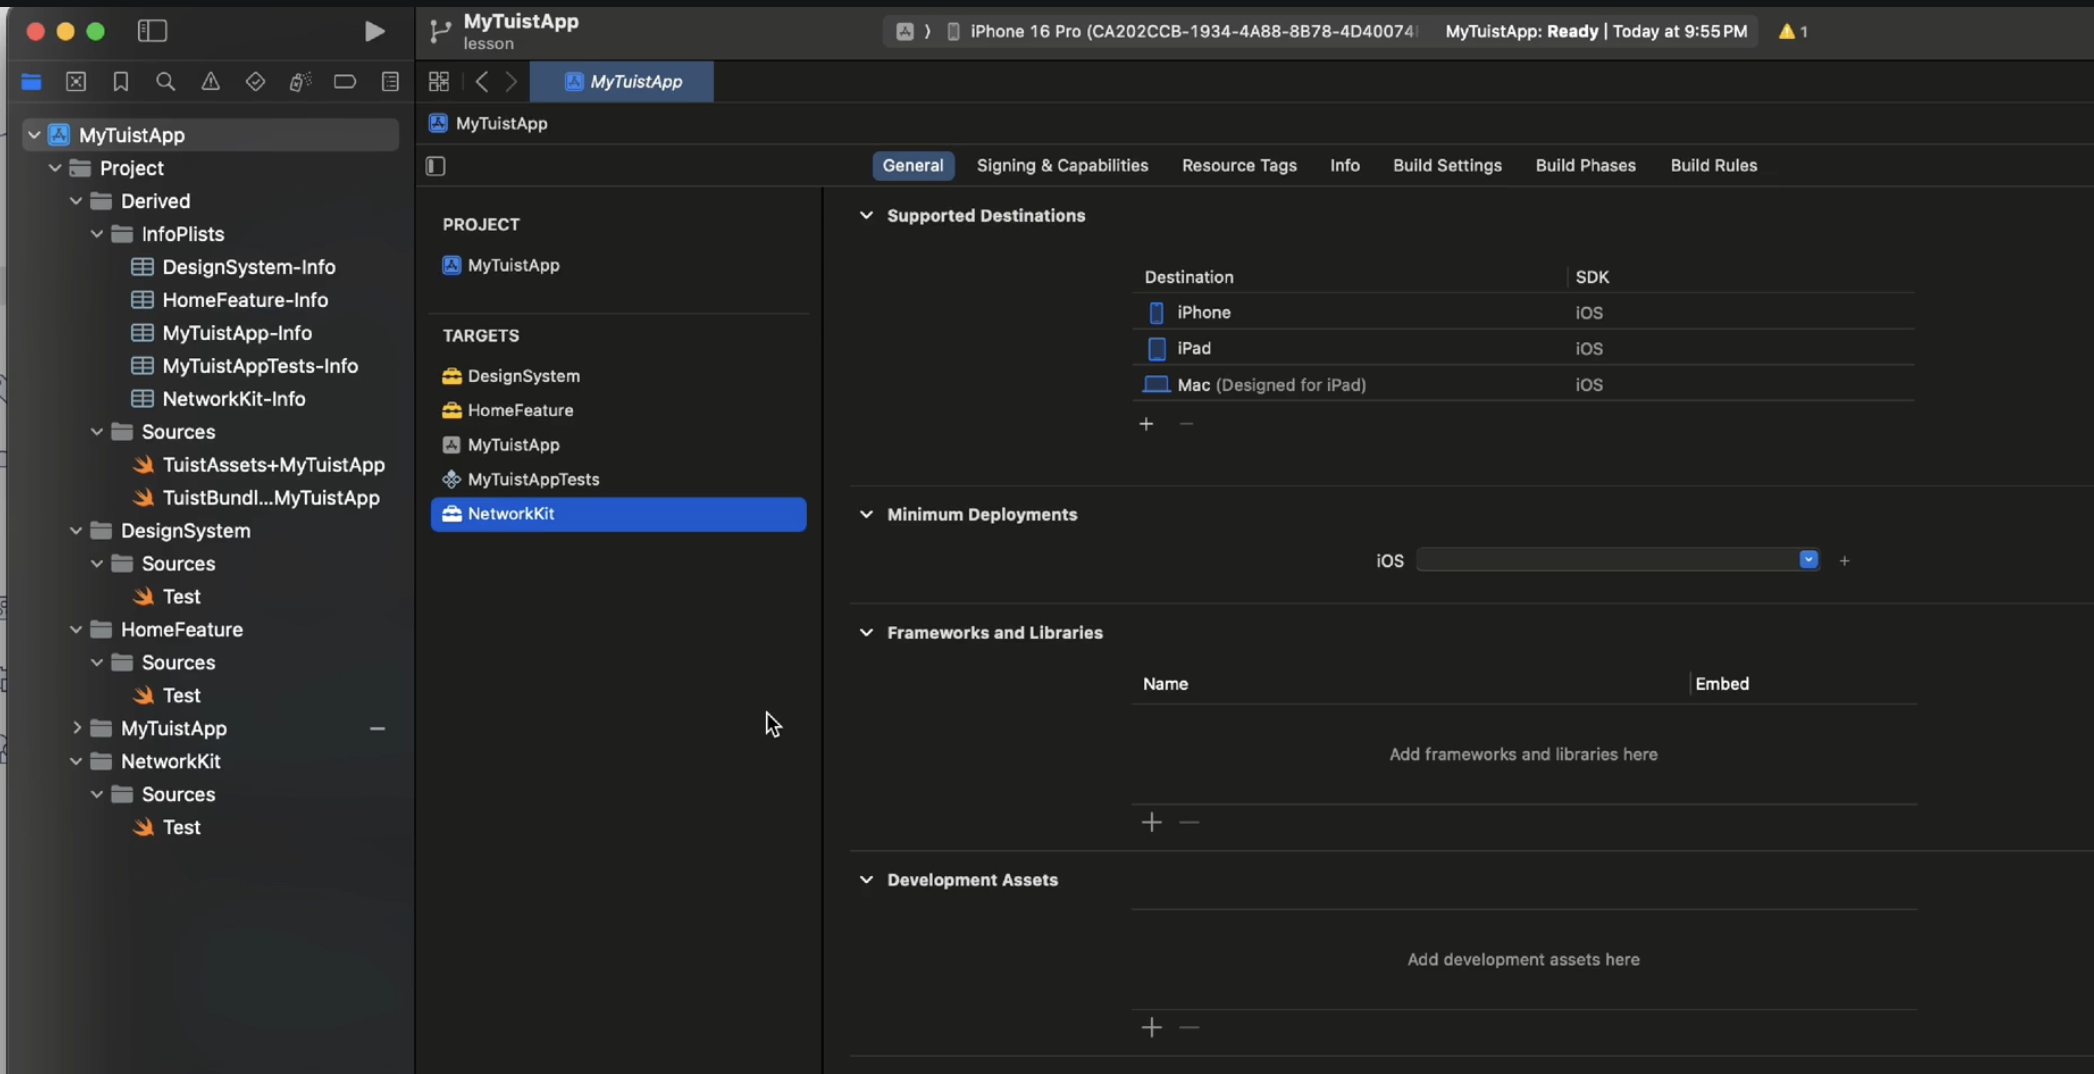Add a framework with plus button
2094x1074 pixels.
(x=1151, y=822)
